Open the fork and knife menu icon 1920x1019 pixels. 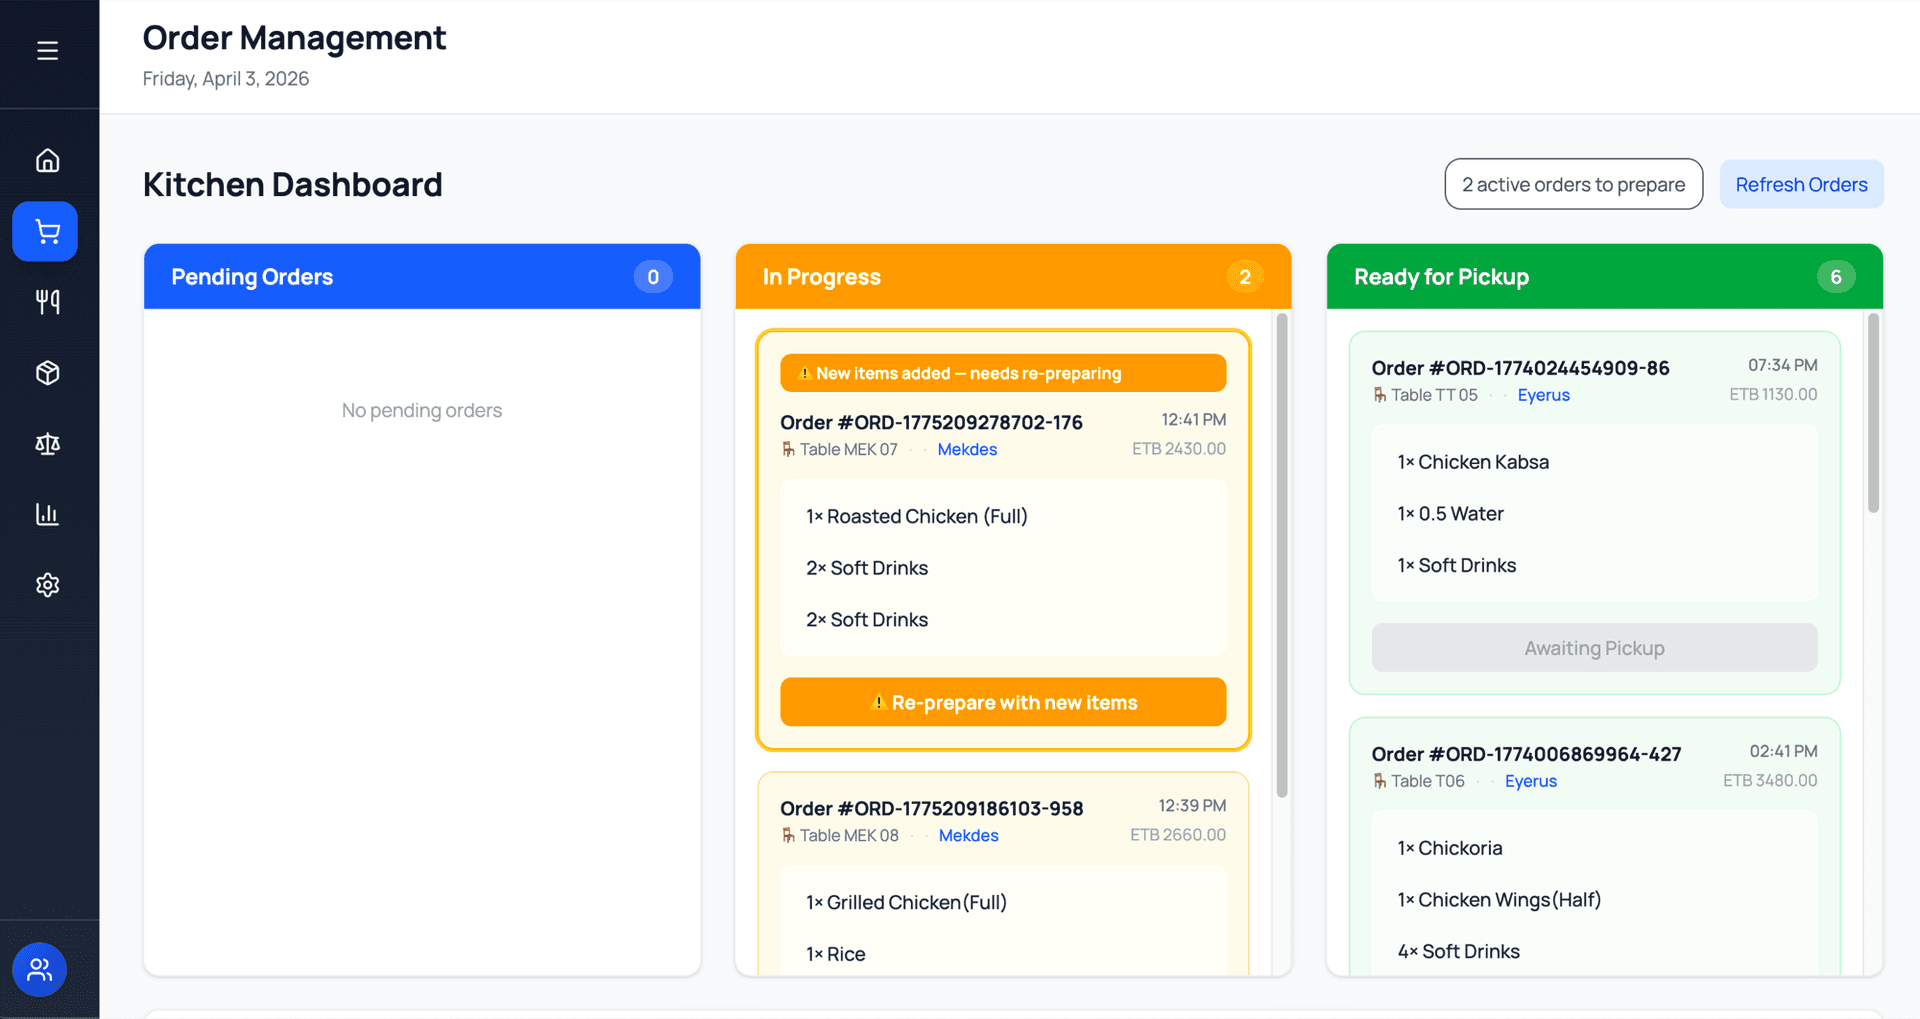(x=47, y=302)
